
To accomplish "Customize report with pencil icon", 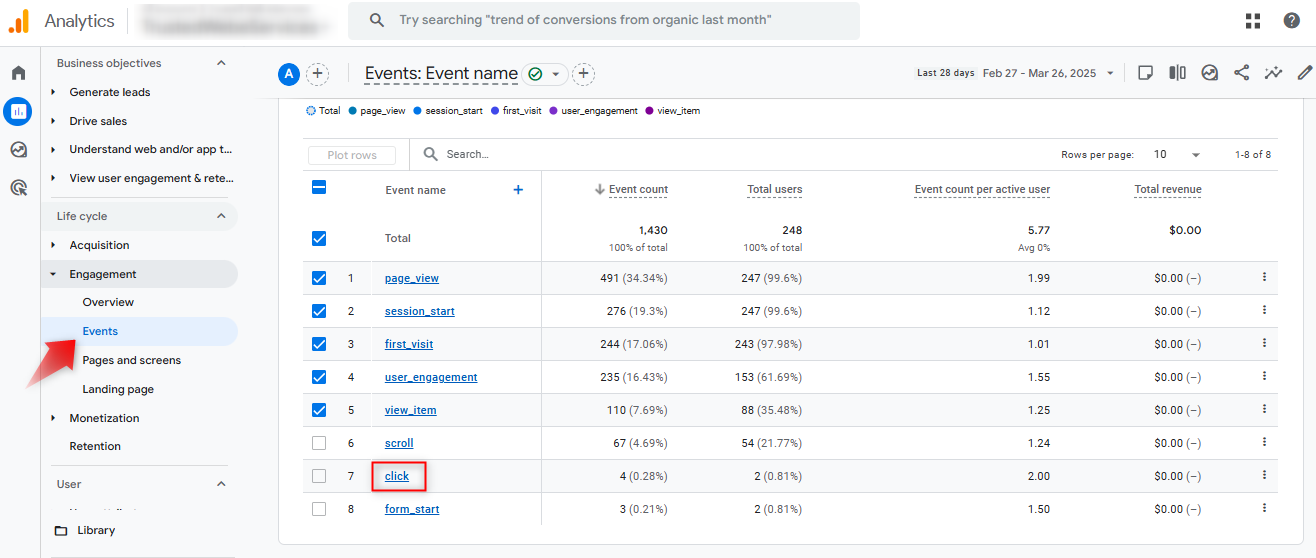I will (1305, 73).
